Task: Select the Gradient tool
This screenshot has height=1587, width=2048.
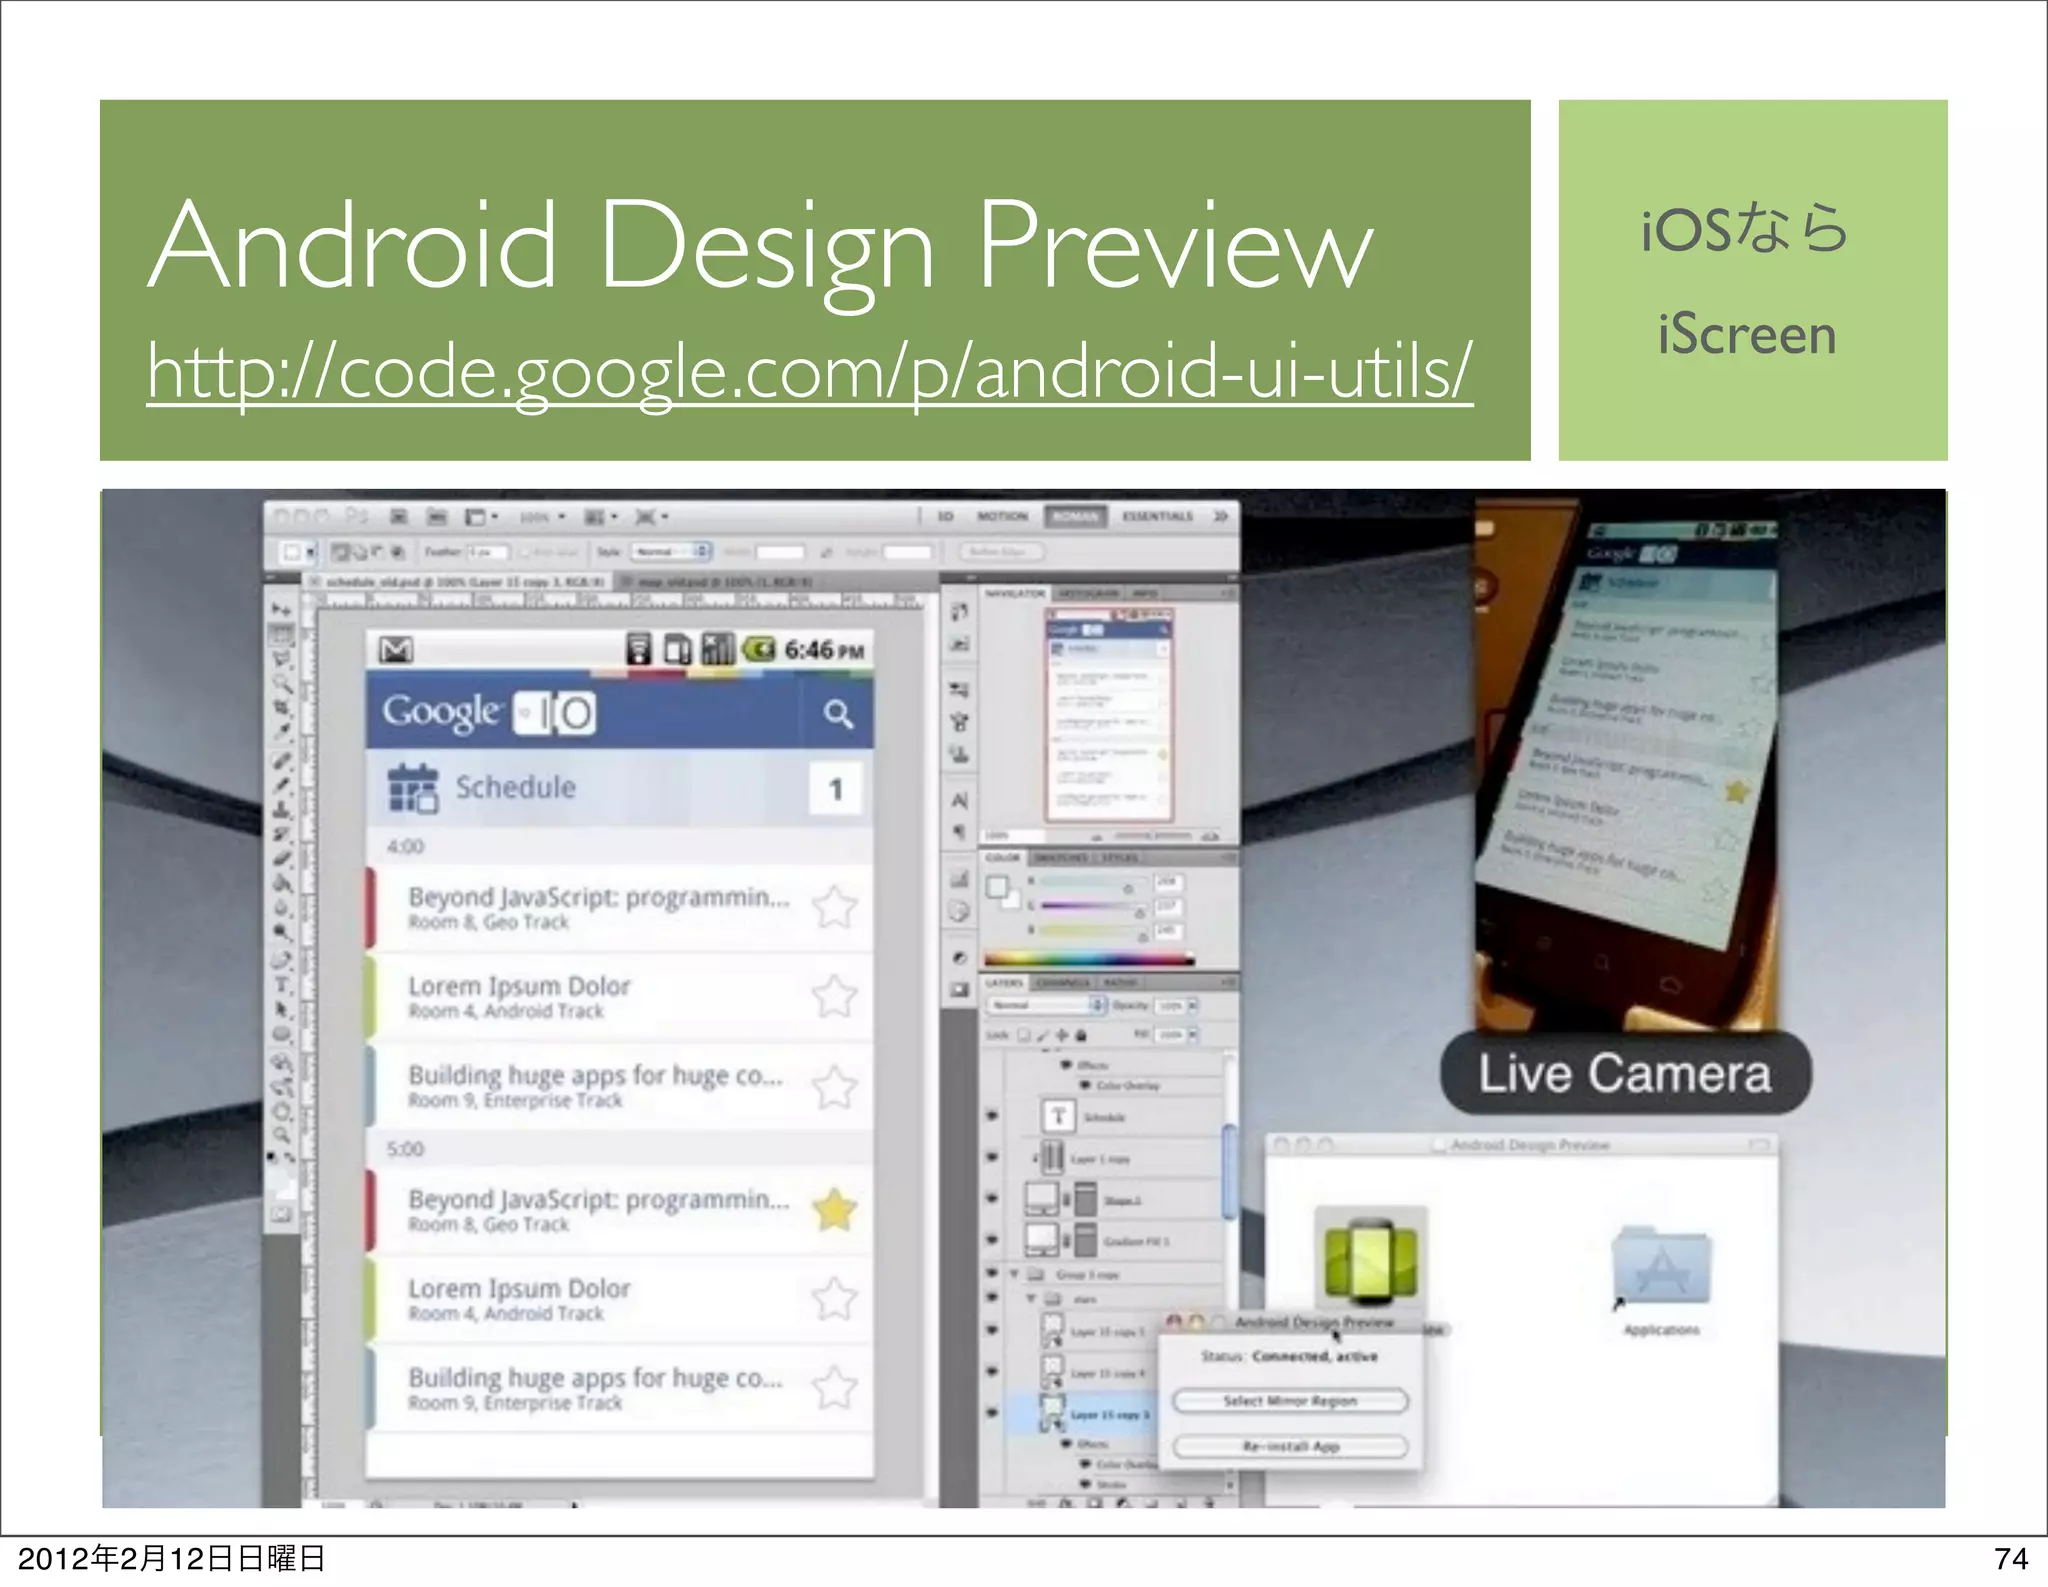Action: (x=282, y=883)
